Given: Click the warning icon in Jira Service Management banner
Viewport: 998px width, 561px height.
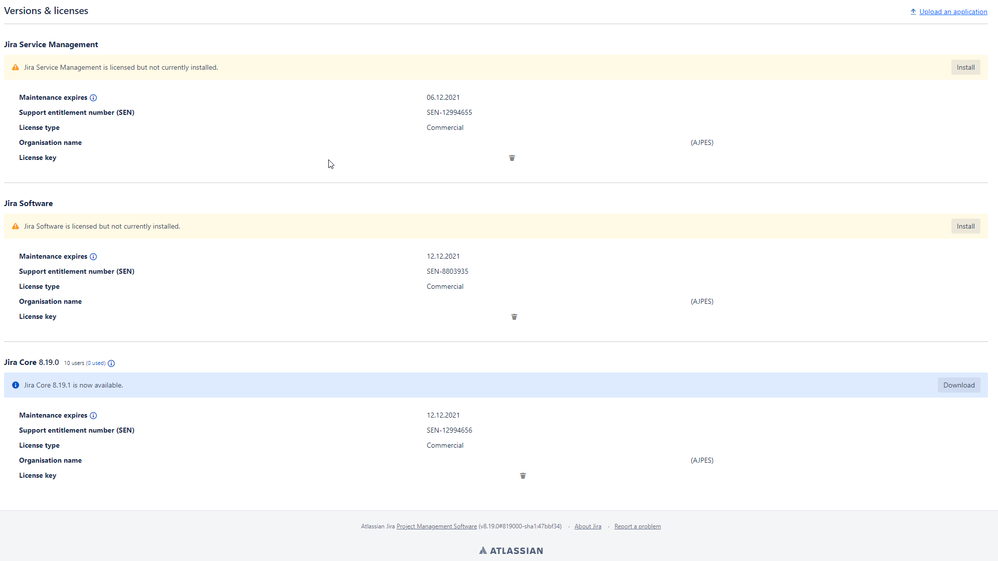Looking at the screenshot, I should [15, 67].
